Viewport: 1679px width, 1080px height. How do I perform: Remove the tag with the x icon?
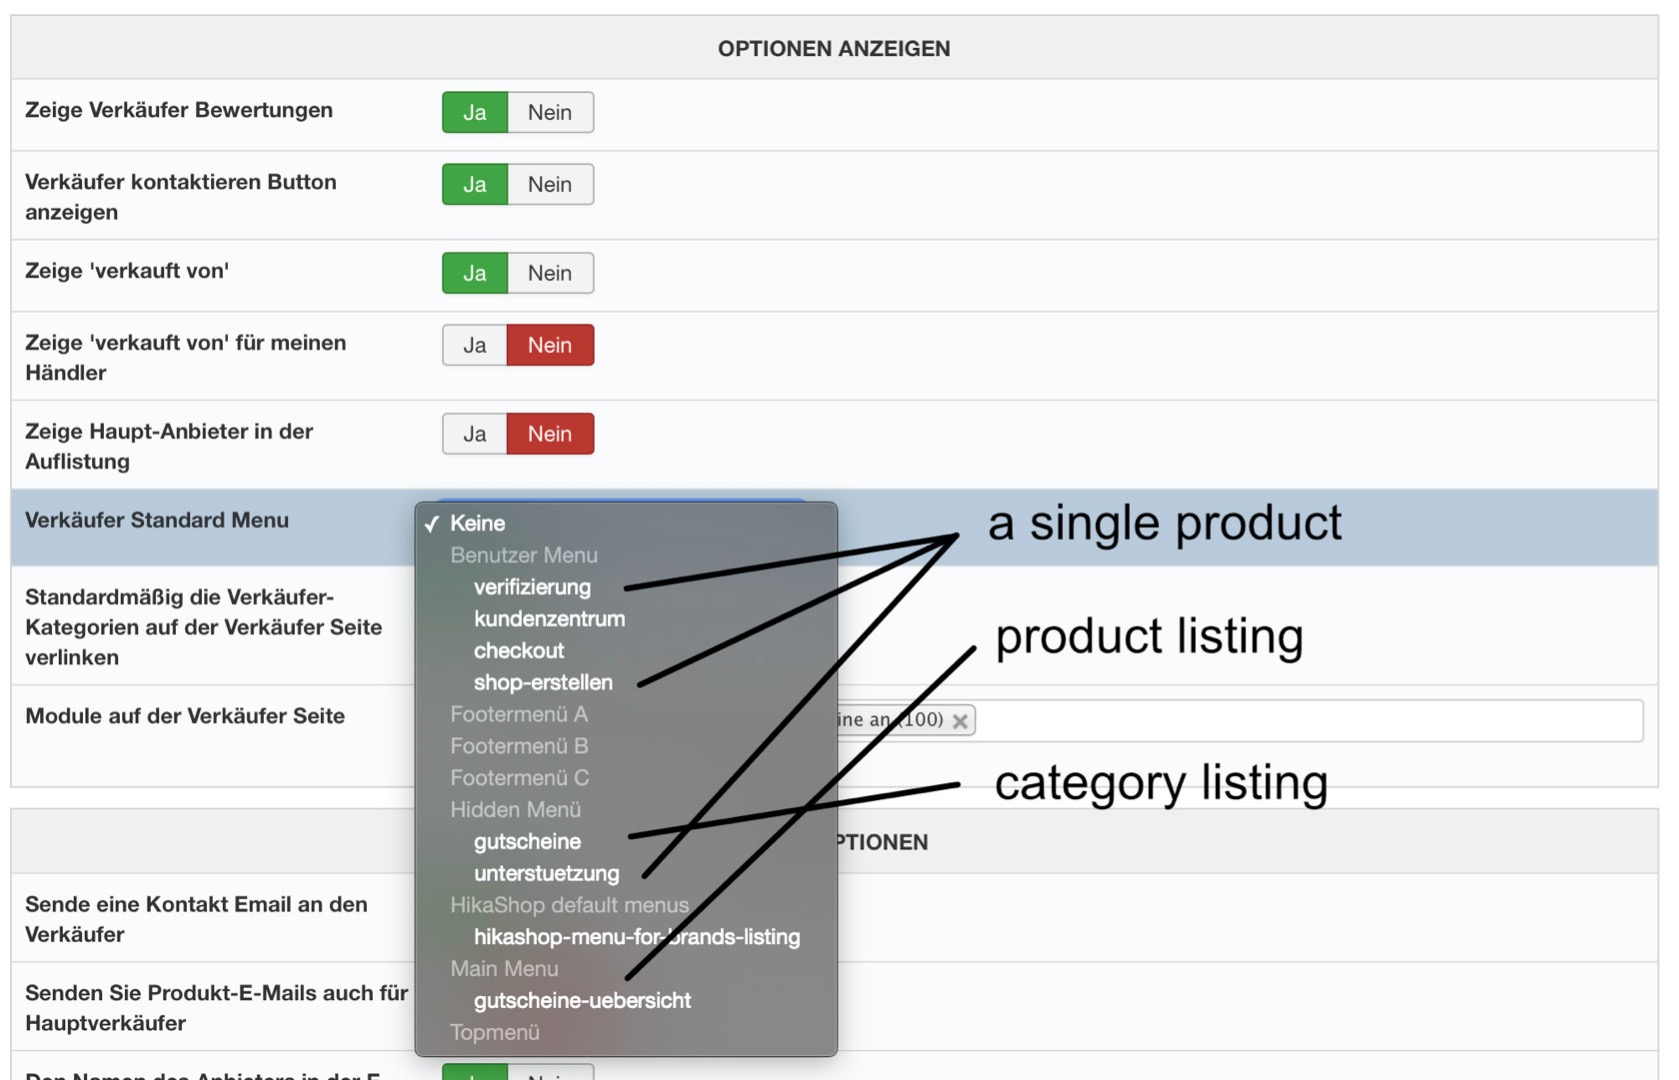coord(960,721)
